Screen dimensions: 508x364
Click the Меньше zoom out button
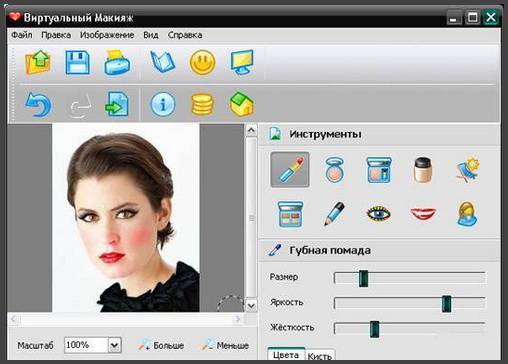[226, 346]
